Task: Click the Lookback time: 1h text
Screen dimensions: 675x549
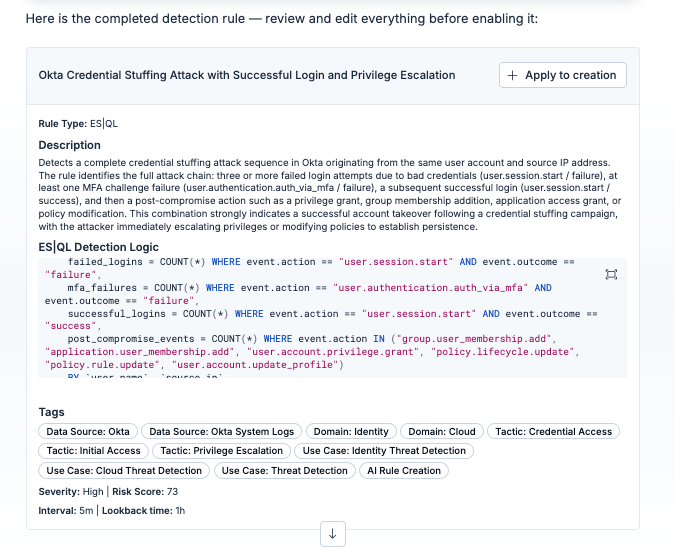Action: click(143, 511)
